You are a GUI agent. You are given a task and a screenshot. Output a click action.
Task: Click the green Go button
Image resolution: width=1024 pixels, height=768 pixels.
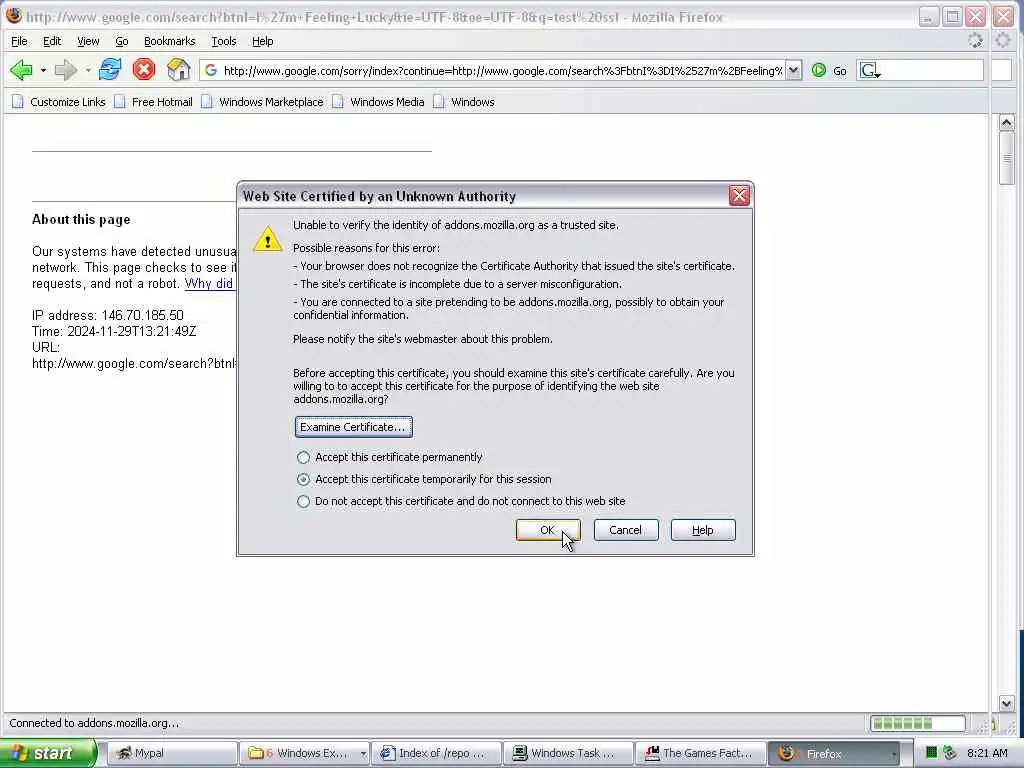[x=829, y=70]
